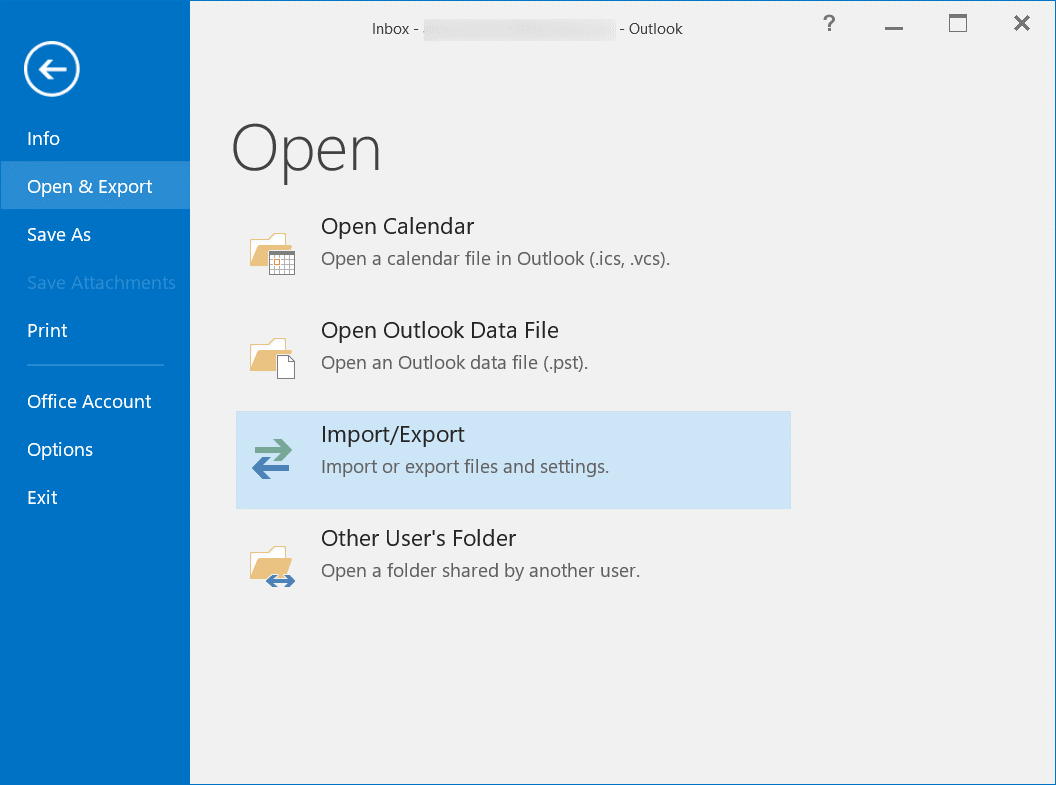Click 'Open a calendar file in Outlook' description

(x=495, y=259)
